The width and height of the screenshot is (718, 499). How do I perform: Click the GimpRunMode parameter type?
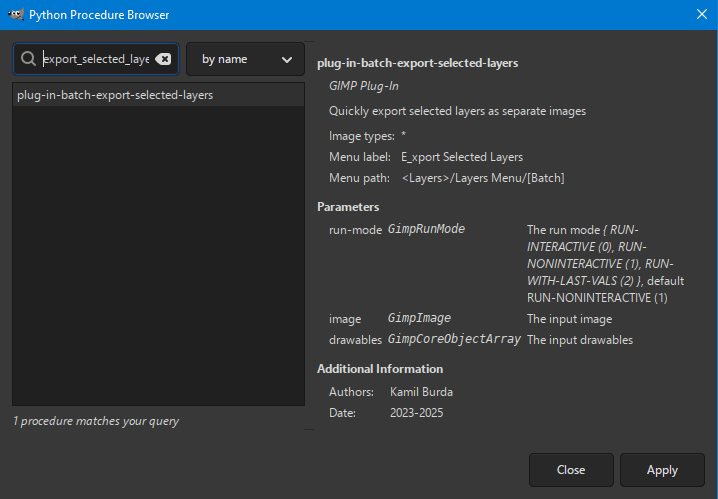426,229
